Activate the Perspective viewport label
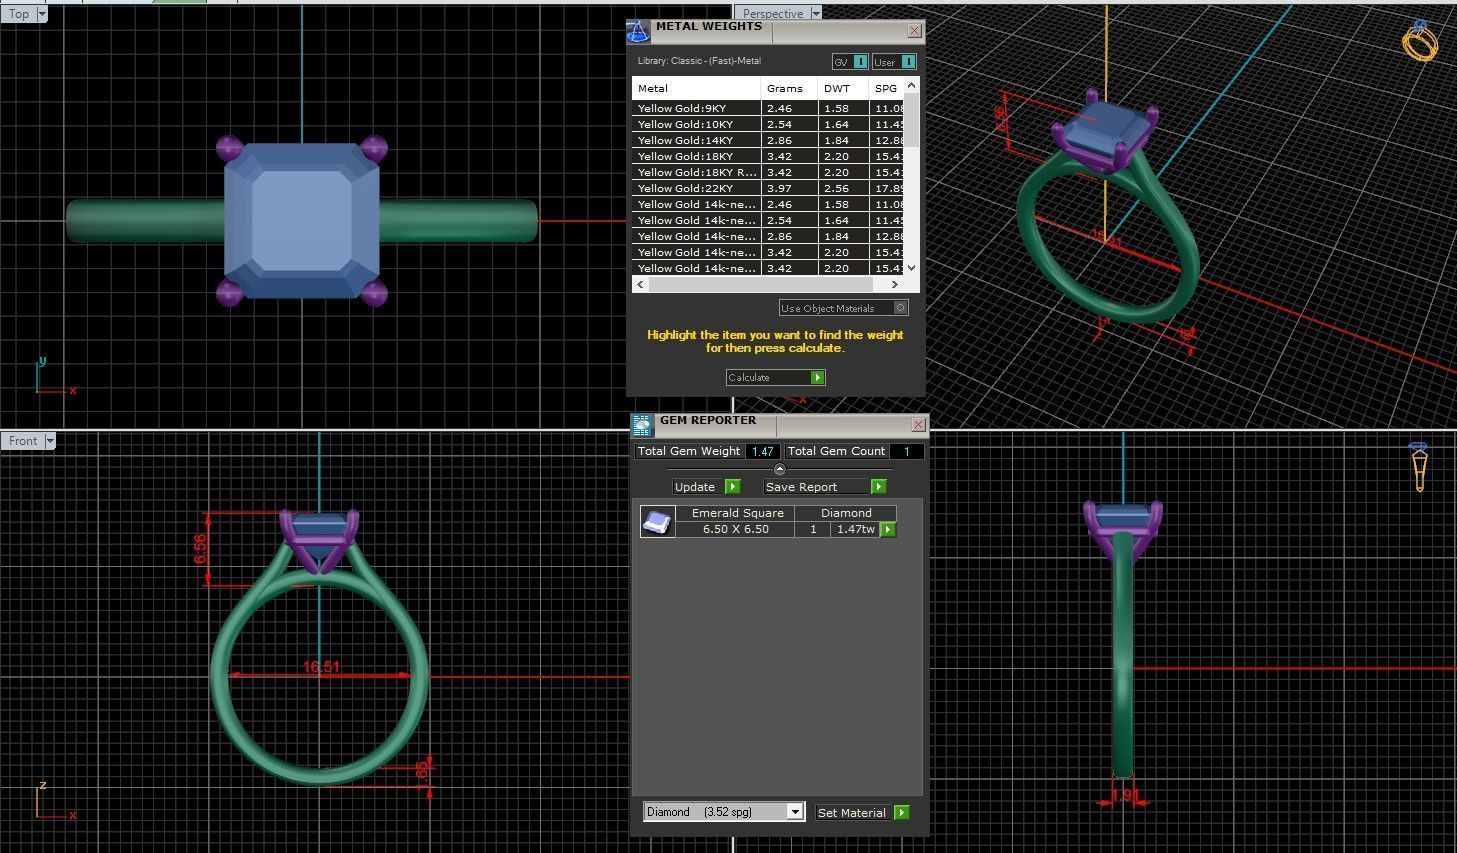This screenshot has height=853, width=1457. pos(773,14)
